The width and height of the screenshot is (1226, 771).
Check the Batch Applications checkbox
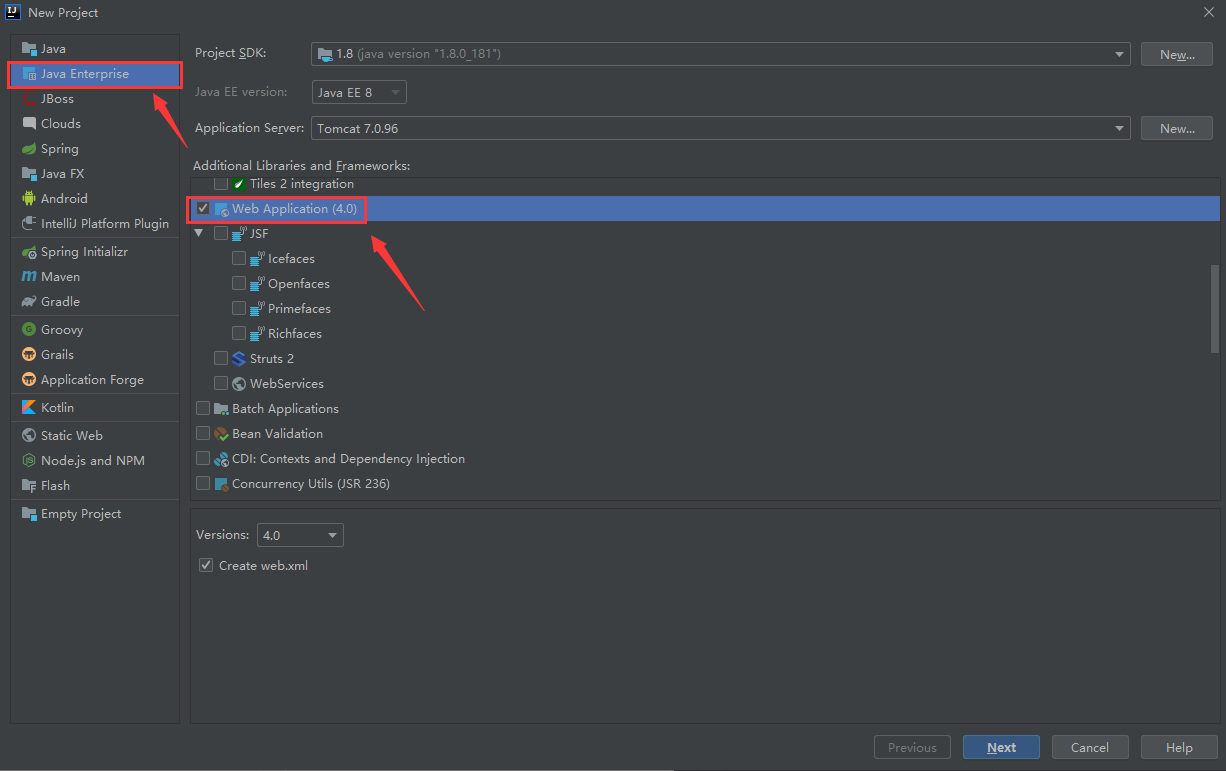pyautogui.click(x=203, y=409)
